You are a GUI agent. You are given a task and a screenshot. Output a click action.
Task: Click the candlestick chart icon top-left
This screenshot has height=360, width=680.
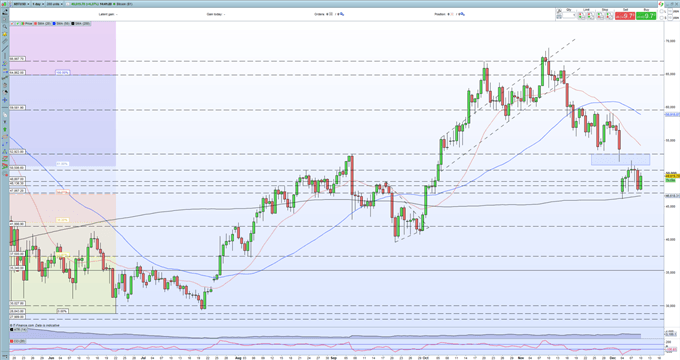click(x=4, y=4)
